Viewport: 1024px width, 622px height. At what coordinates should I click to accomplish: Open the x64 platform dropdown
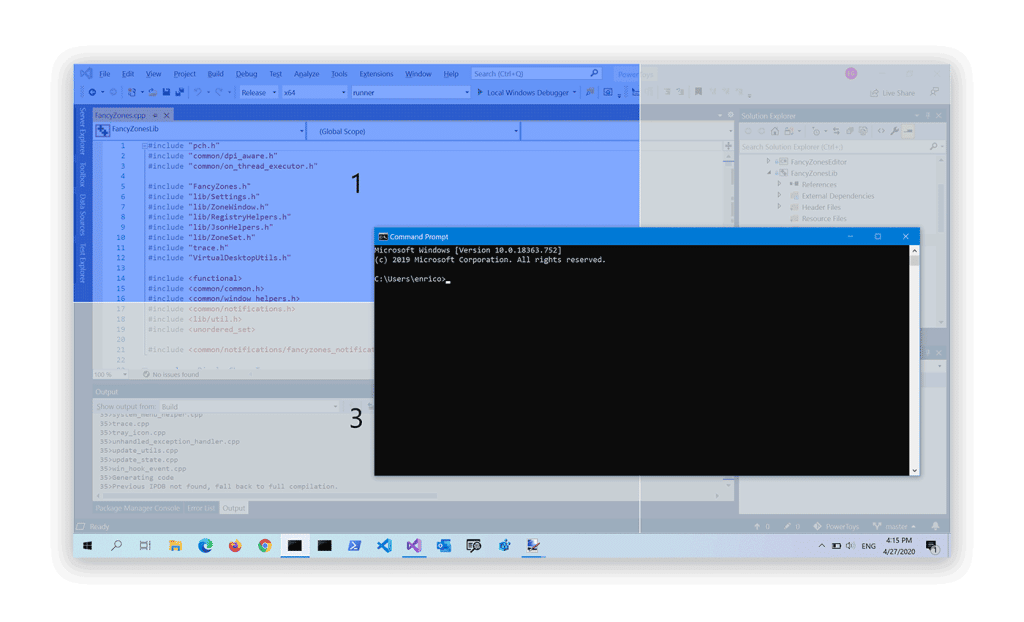coord(313,93)
